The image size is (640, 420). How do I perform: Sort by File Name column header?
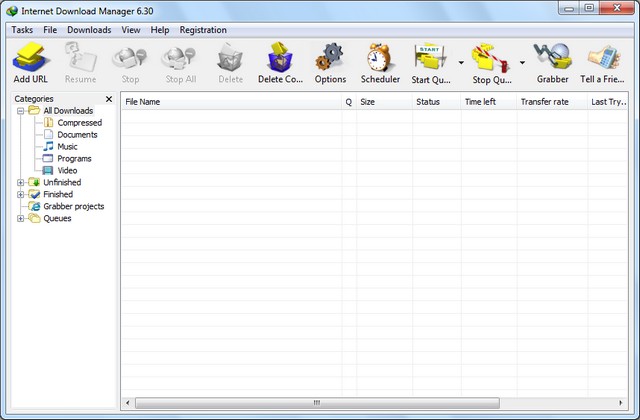coord(231,102)
